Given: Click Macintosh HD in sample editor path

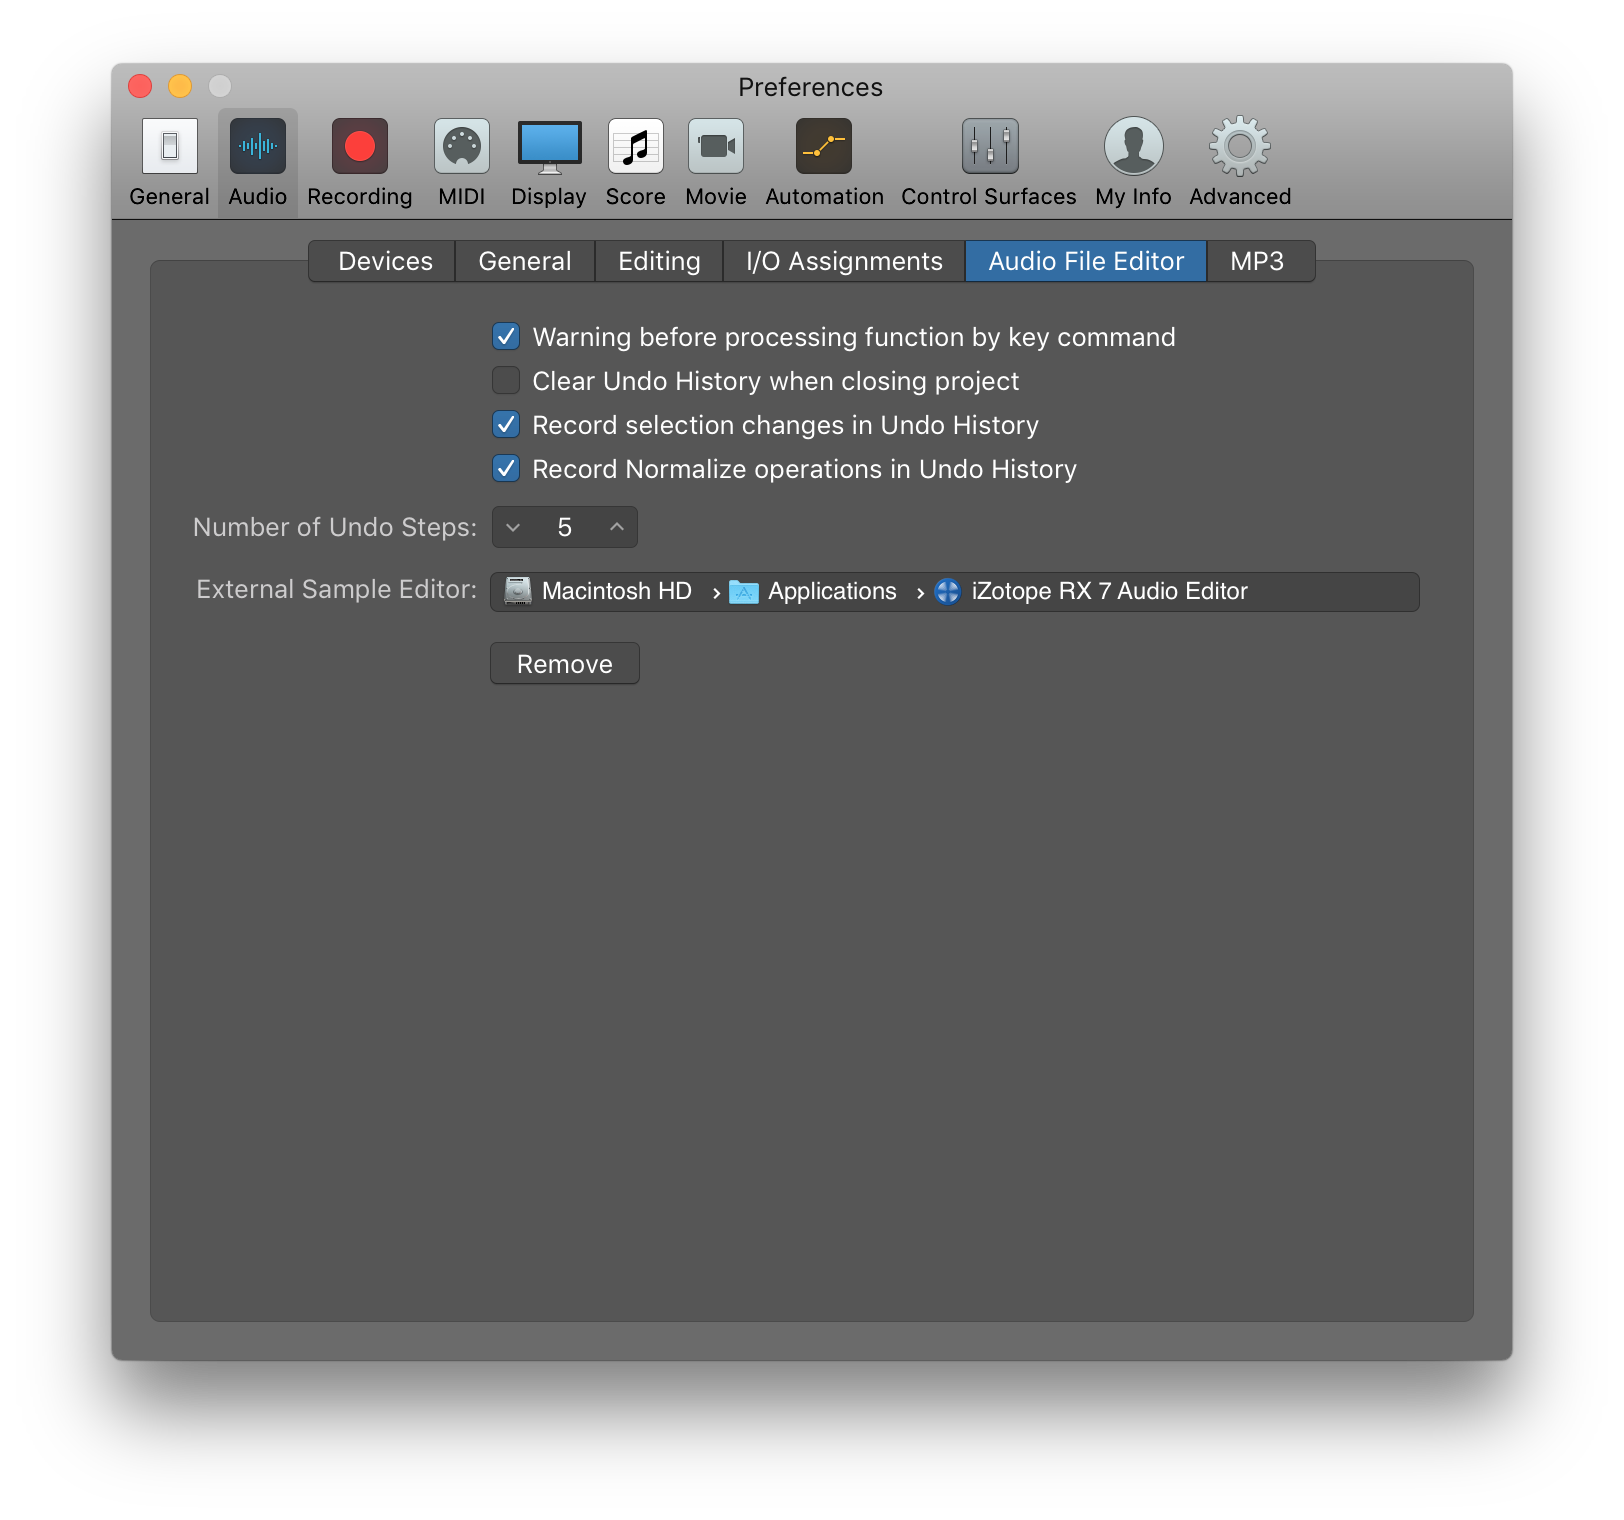Looking at the screenshot, I should [x=617, y=592].
